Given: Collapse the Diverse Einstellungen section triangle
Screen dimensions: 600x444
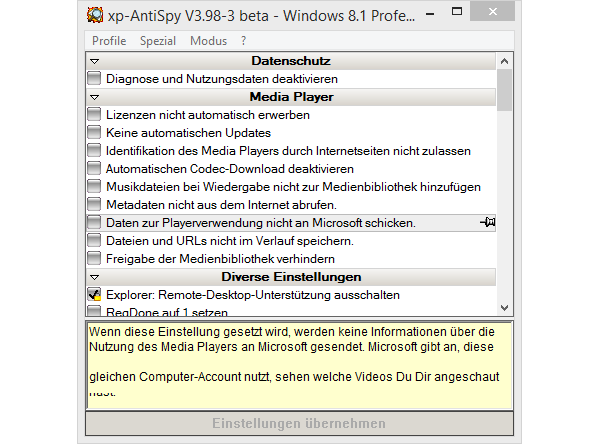Looking at the screenshot, I should (95, 277).
